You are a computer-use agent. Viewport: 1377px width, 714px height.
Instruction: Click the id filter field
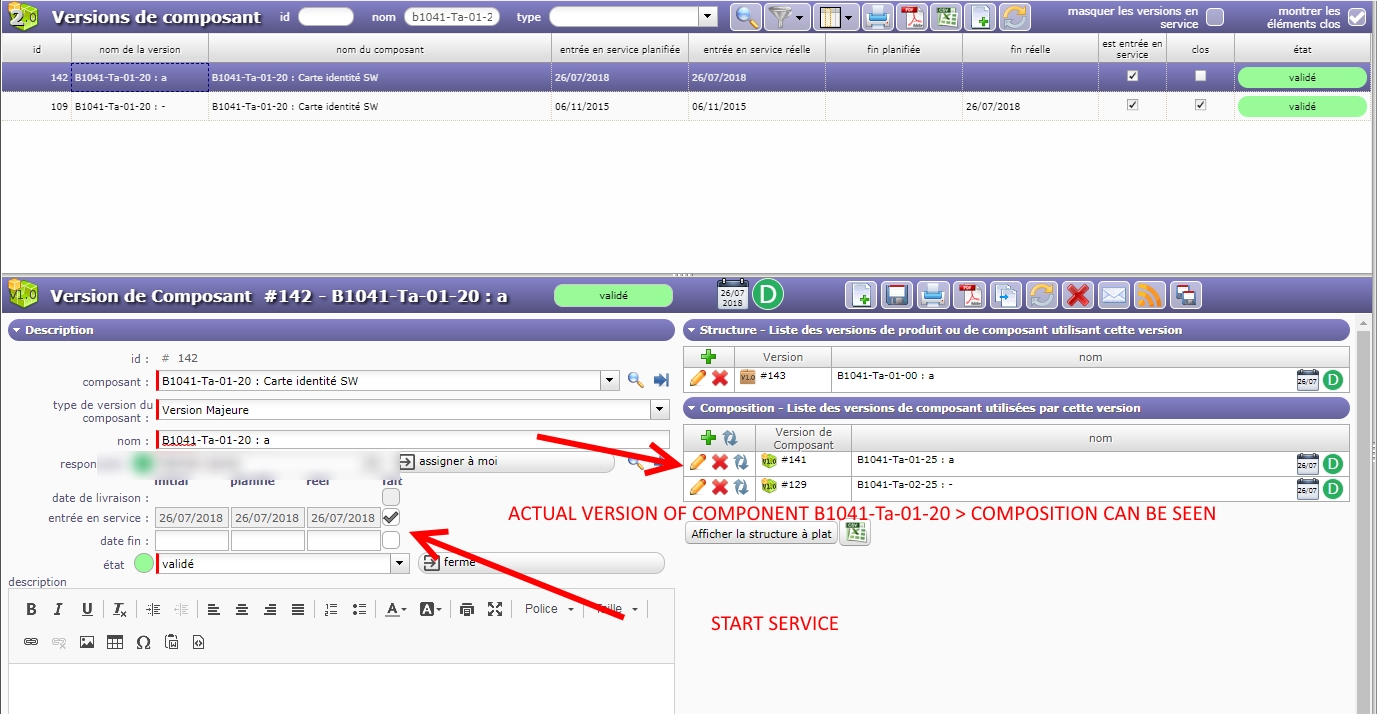click(x=326, y=16)
